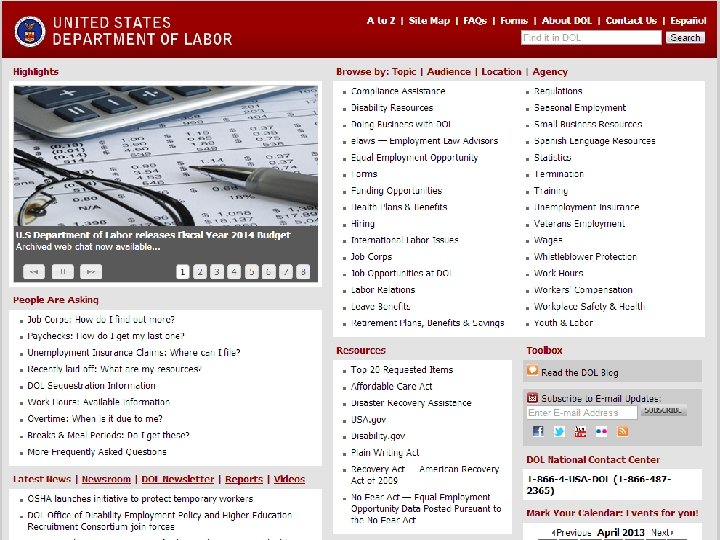The height and width of the screenshot is (540, 720).
Task: Click the Department of Labor seal logo
Action: pos(30,31)
